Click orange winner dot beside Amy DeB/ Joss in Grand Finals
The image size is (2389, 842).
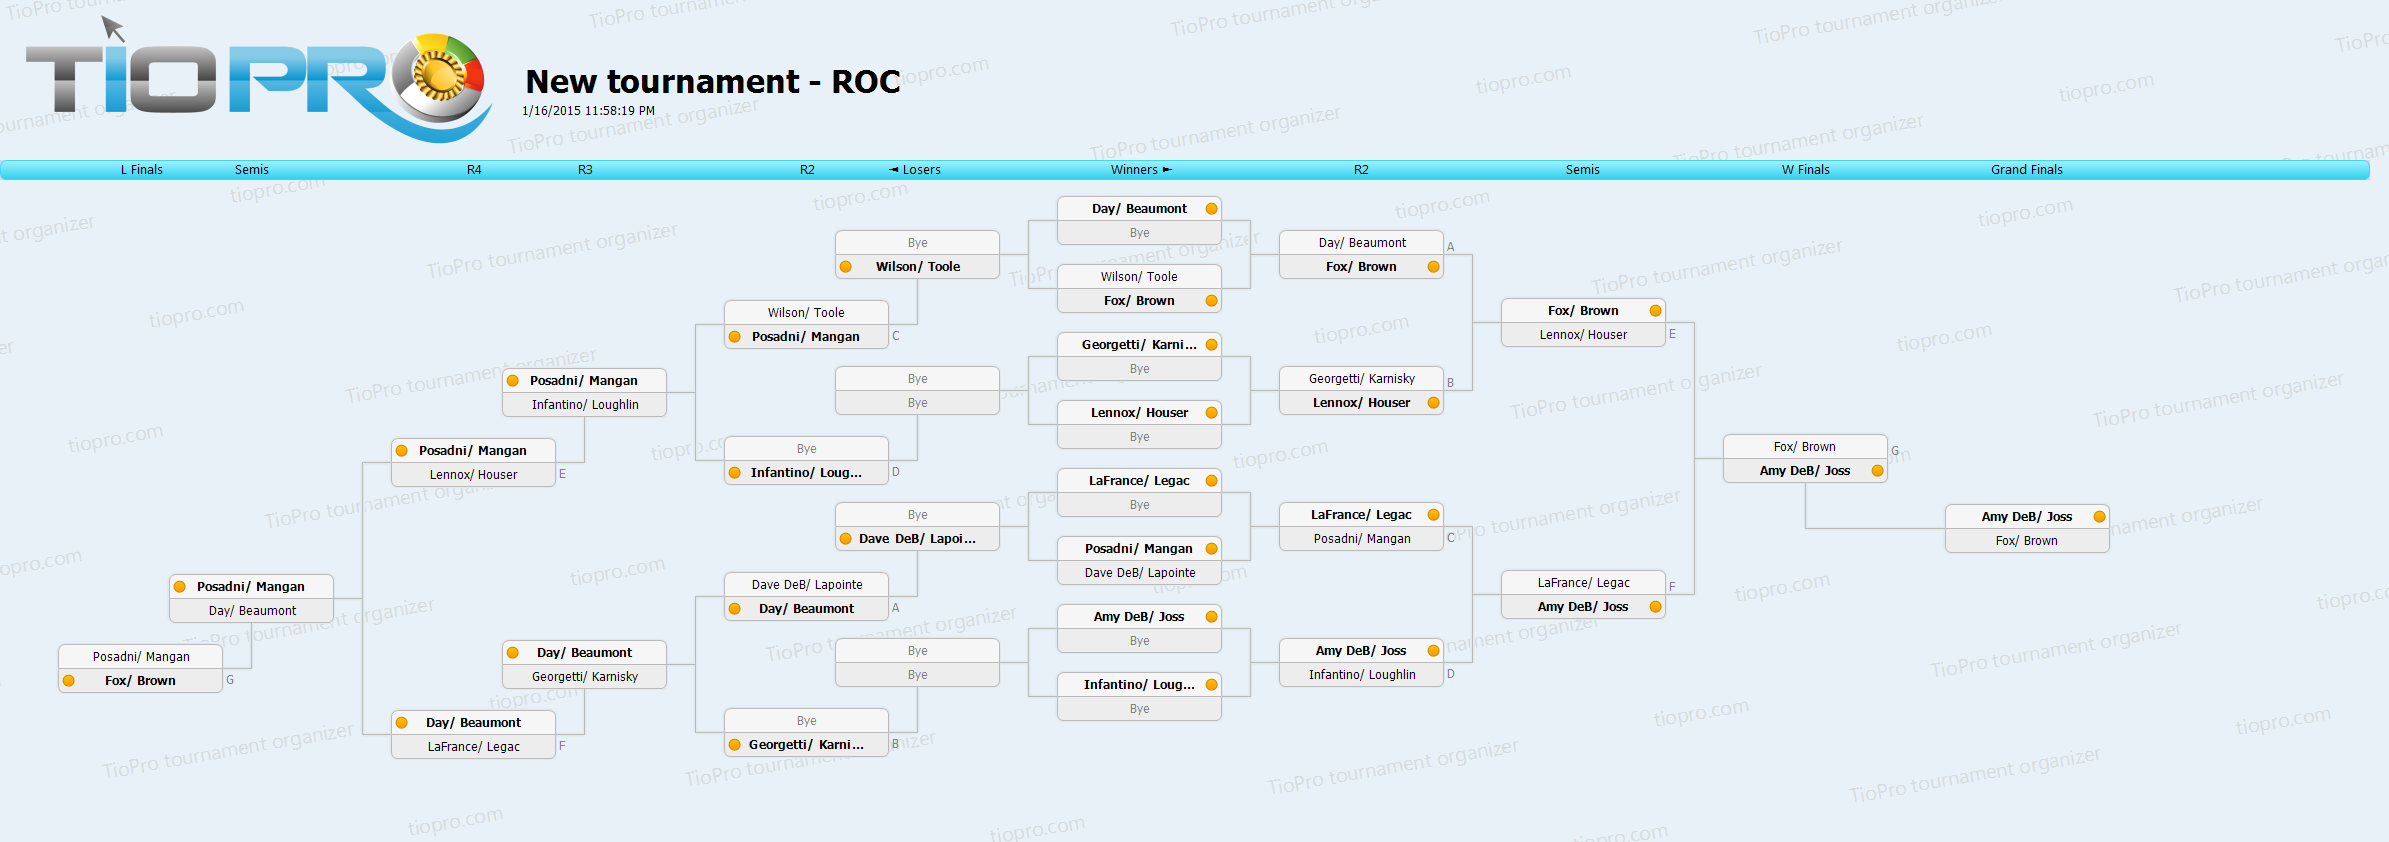coord(2099,517)
